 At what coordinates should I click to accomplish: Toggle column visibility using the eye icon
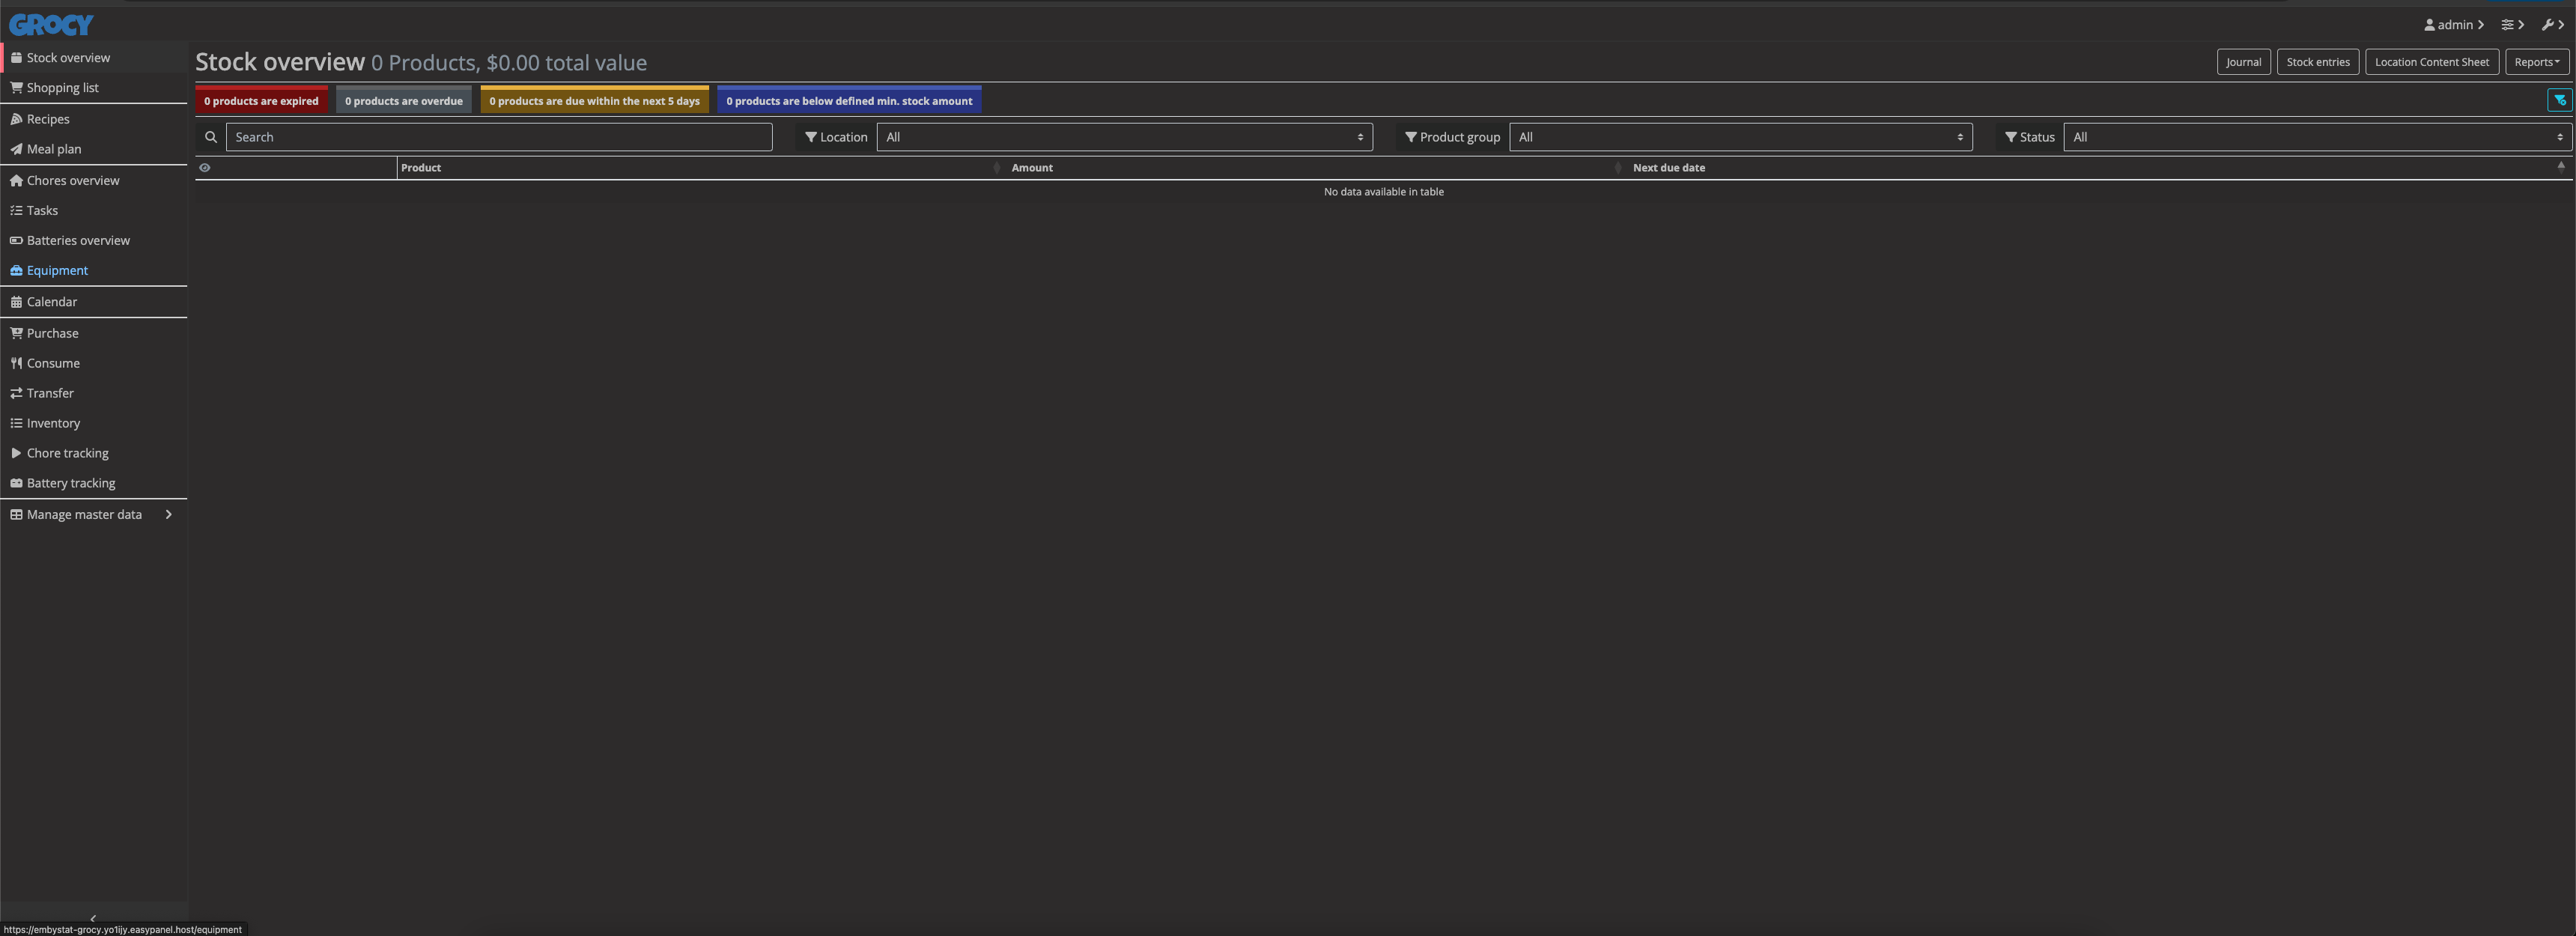[205, 167]
